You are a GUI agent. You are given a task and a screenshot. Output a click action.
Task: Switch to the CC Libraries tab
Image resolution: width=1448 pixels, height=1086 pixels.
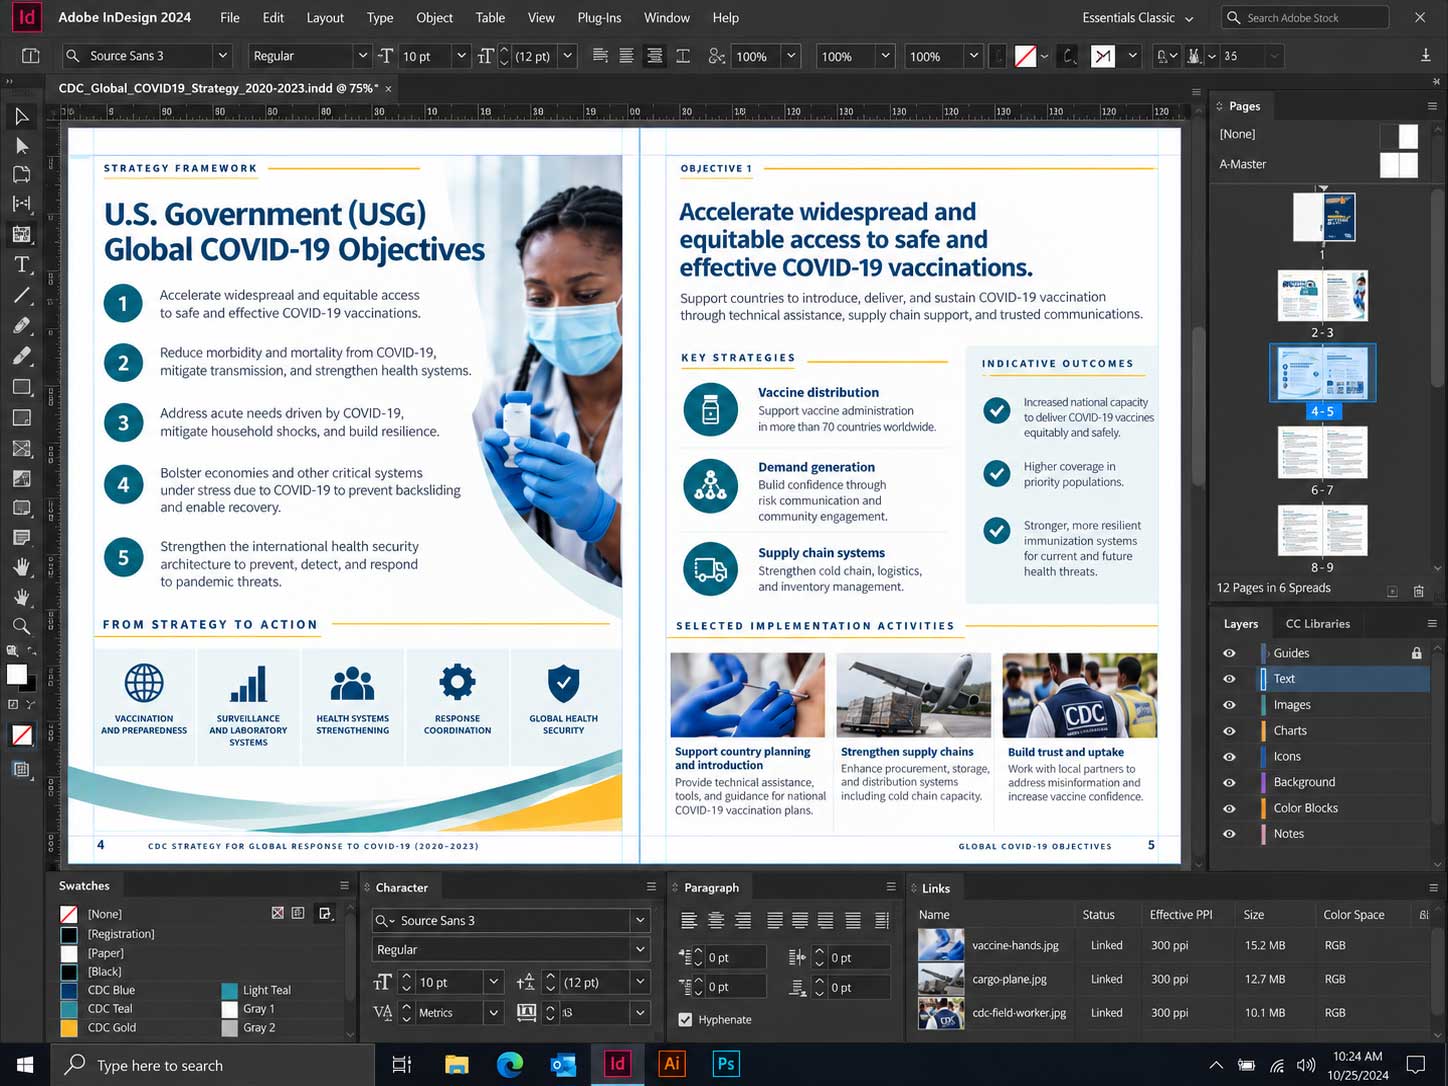pos(1317,624)
